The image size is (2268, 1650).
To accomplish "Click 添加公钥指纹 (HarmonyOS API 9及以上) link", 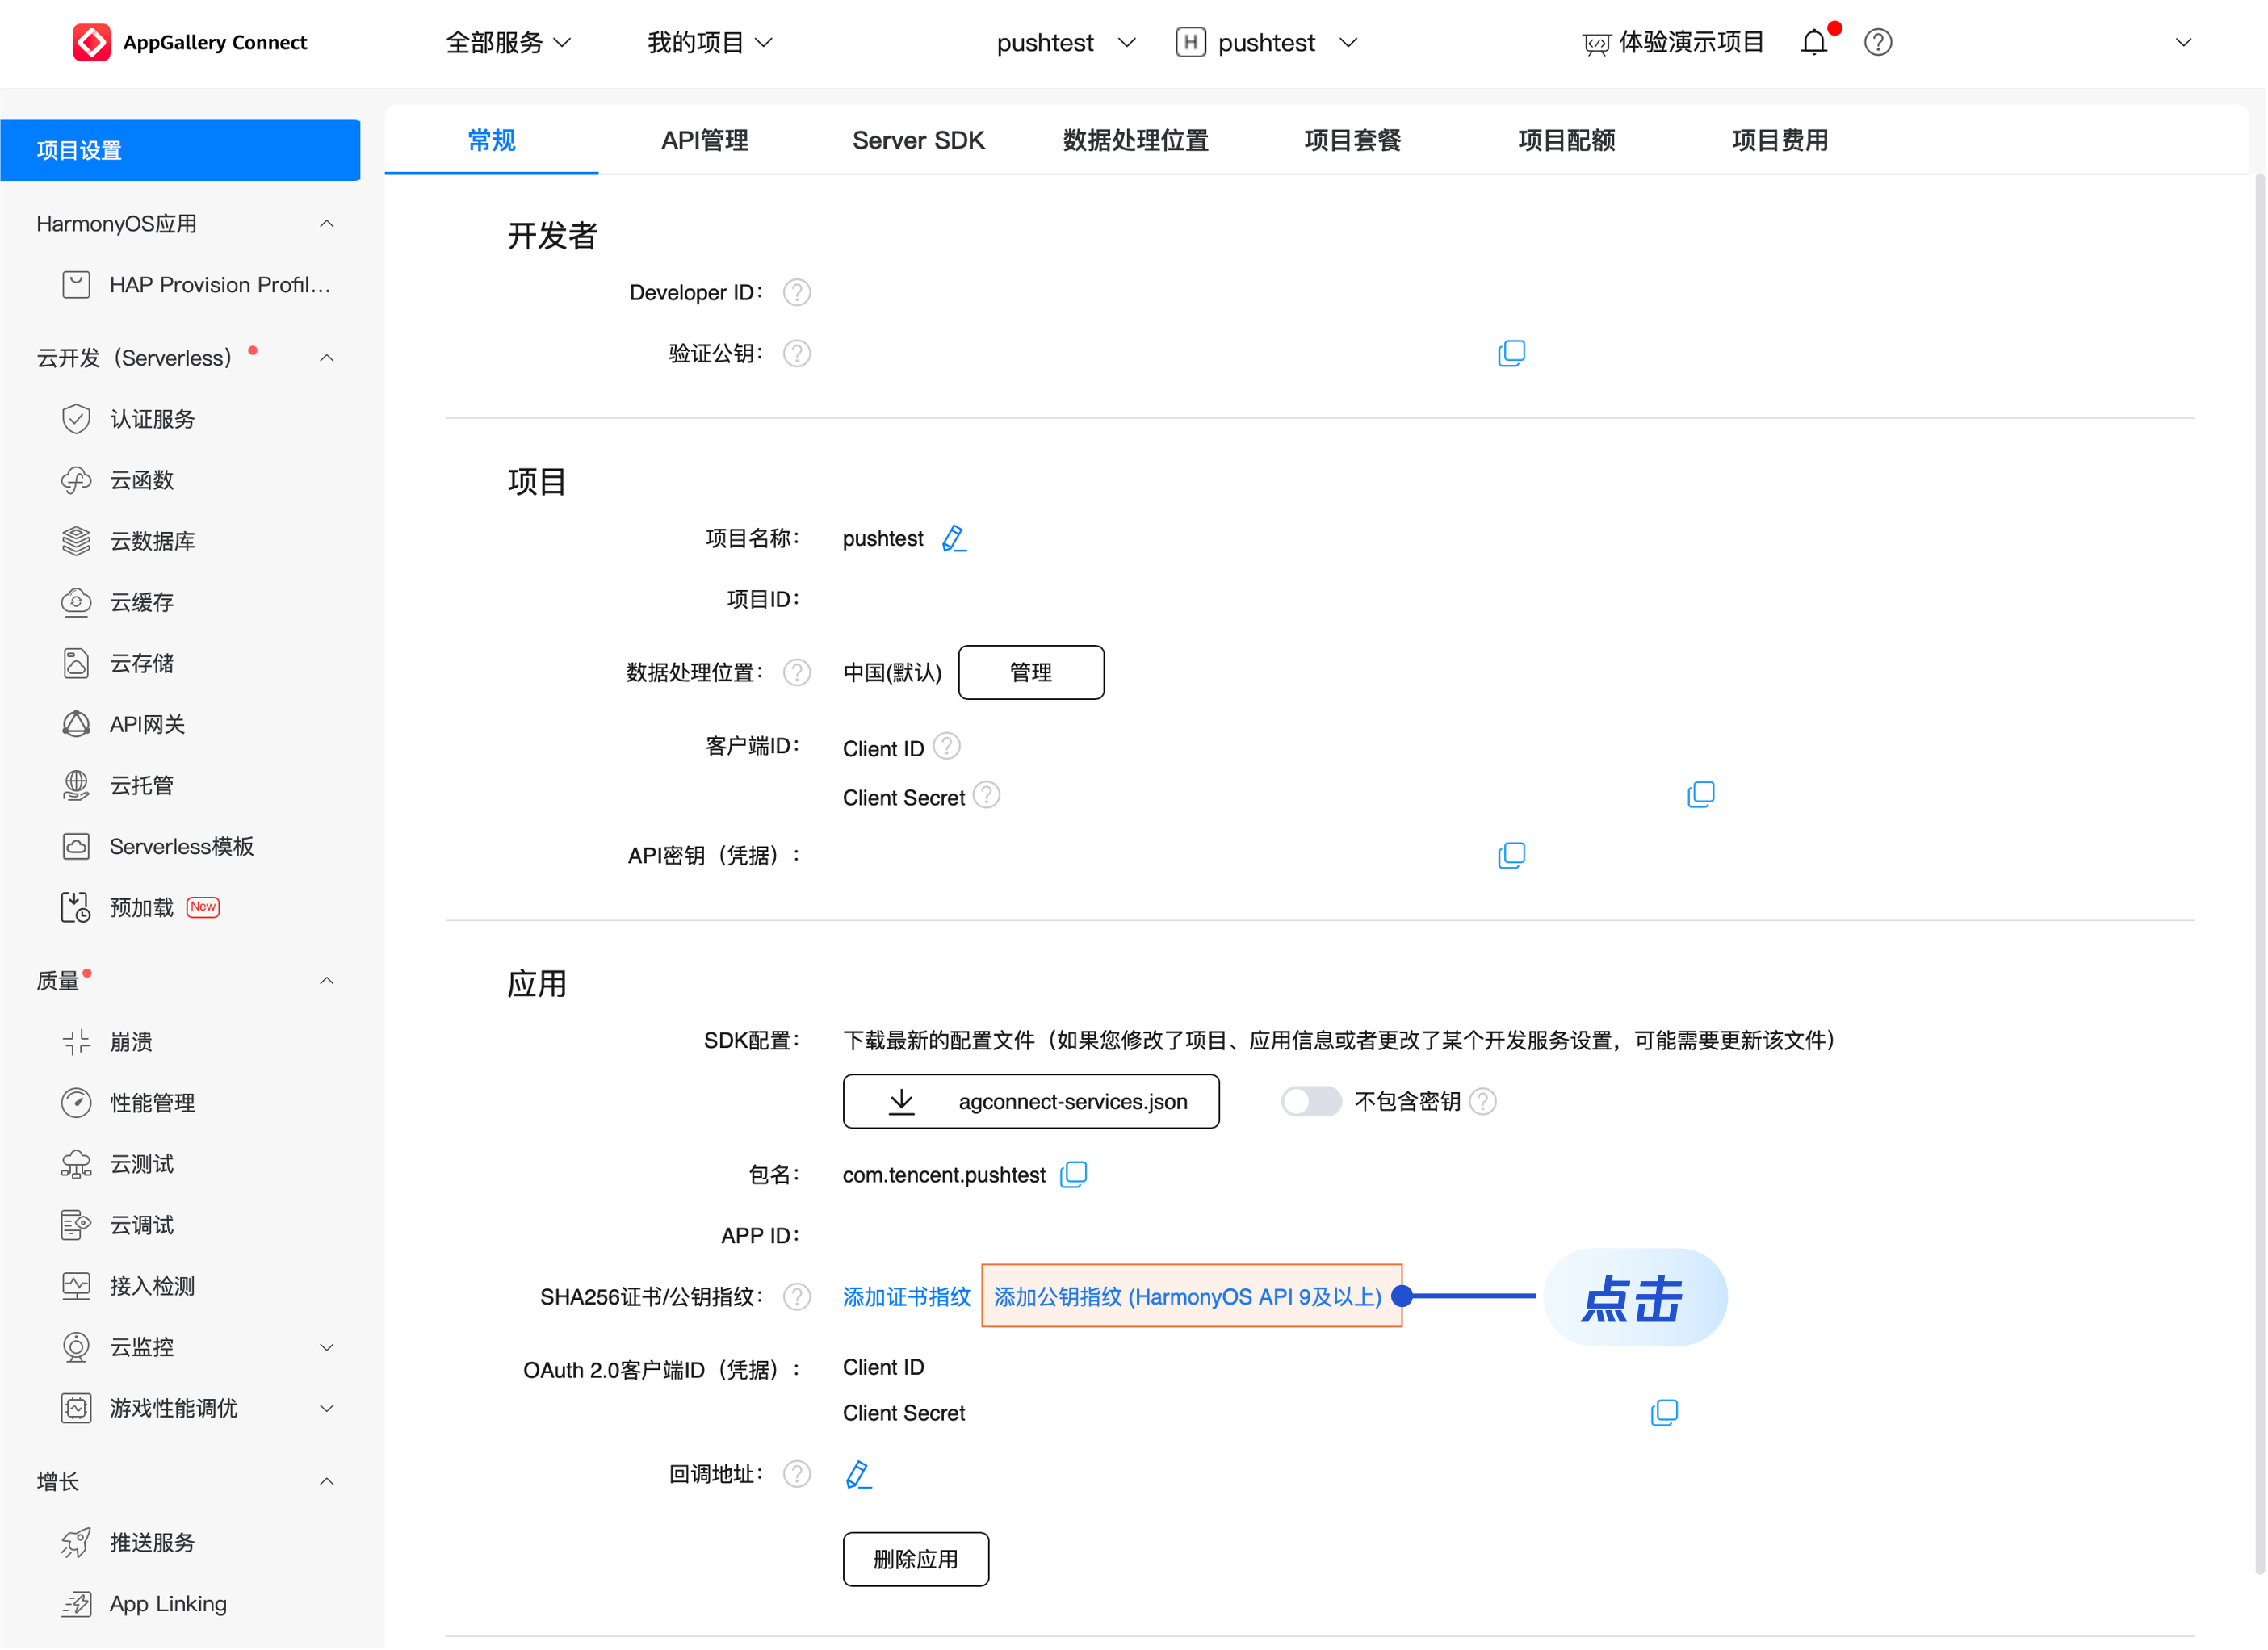I will [1189, 1298].
